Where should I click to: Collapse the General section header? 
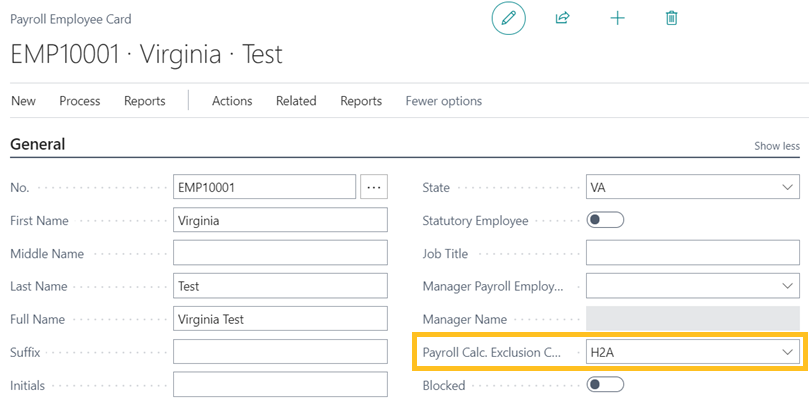38,144
